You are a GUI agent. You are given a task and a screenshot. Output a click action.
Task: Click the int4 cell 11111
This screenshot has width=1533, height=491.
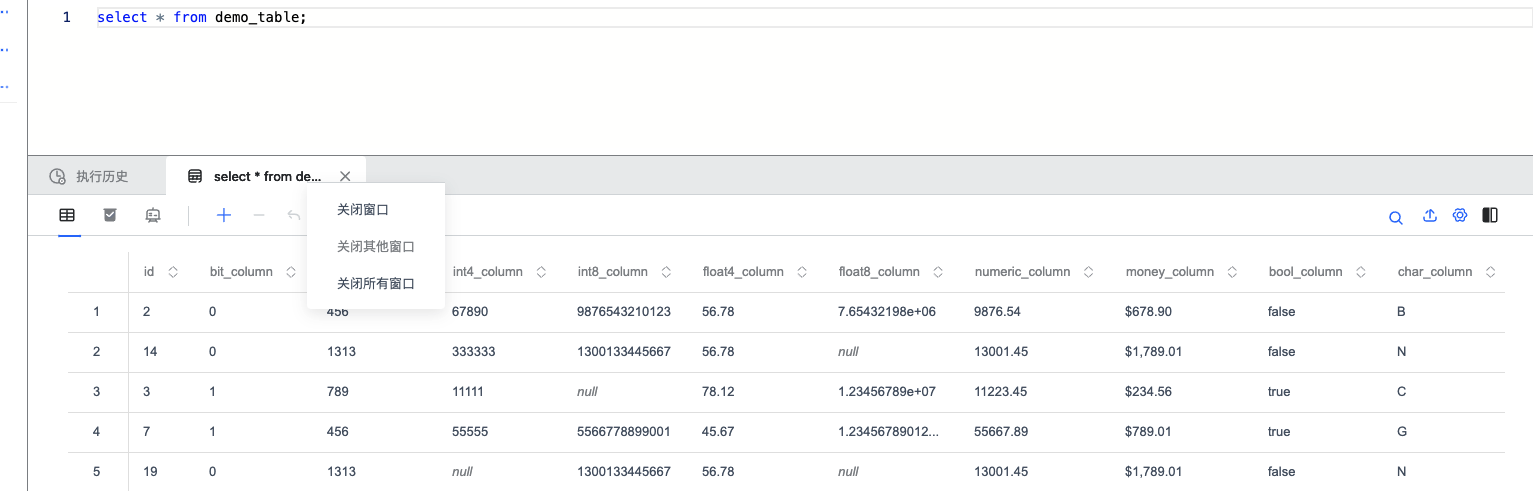(468, 392)
